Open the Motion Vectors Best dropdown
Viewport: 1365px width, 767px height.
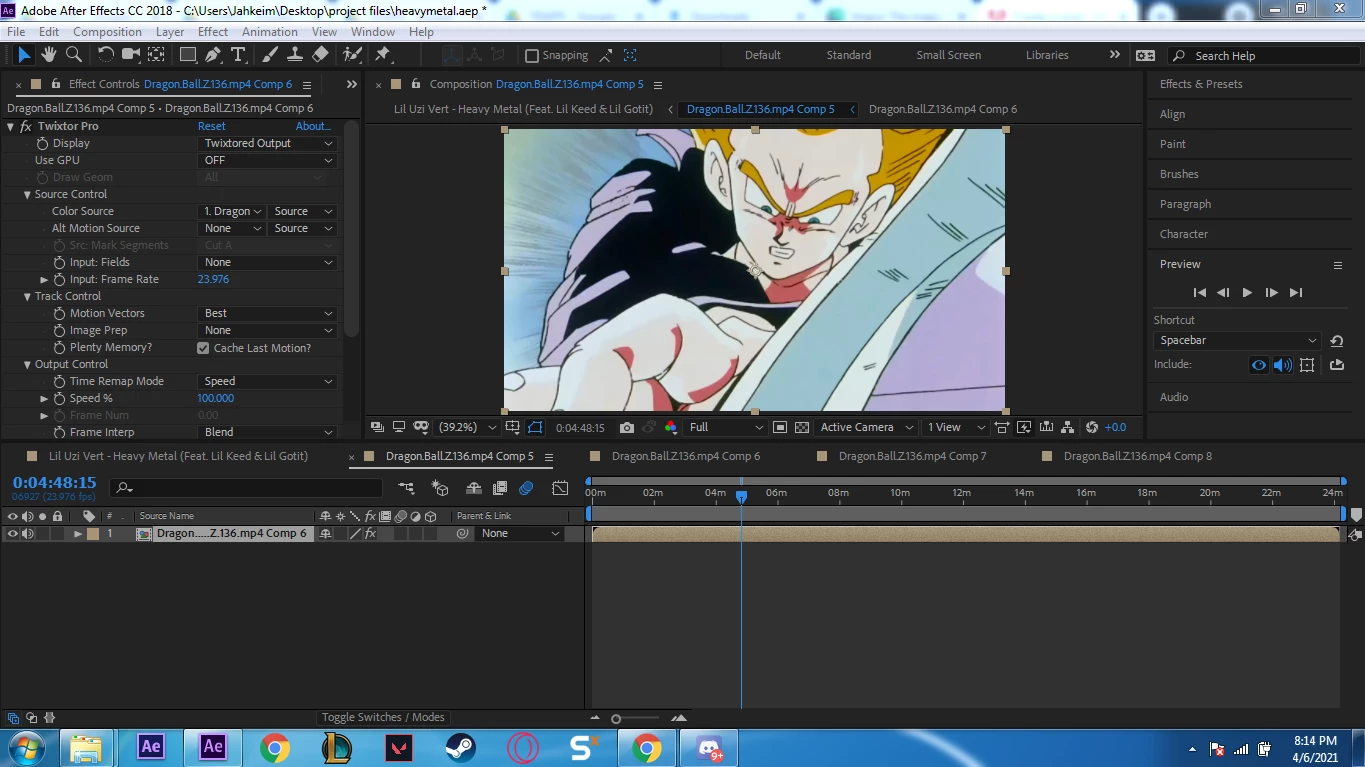click(x=268, y=314)
